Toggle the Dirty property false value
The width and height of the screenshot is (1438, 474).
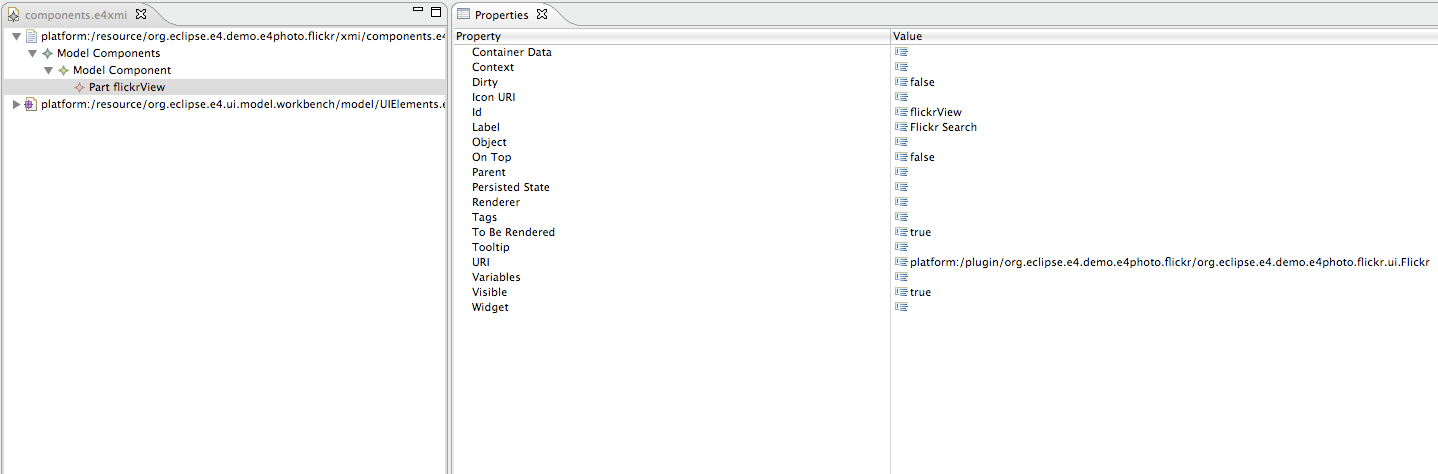pos(922,82)
